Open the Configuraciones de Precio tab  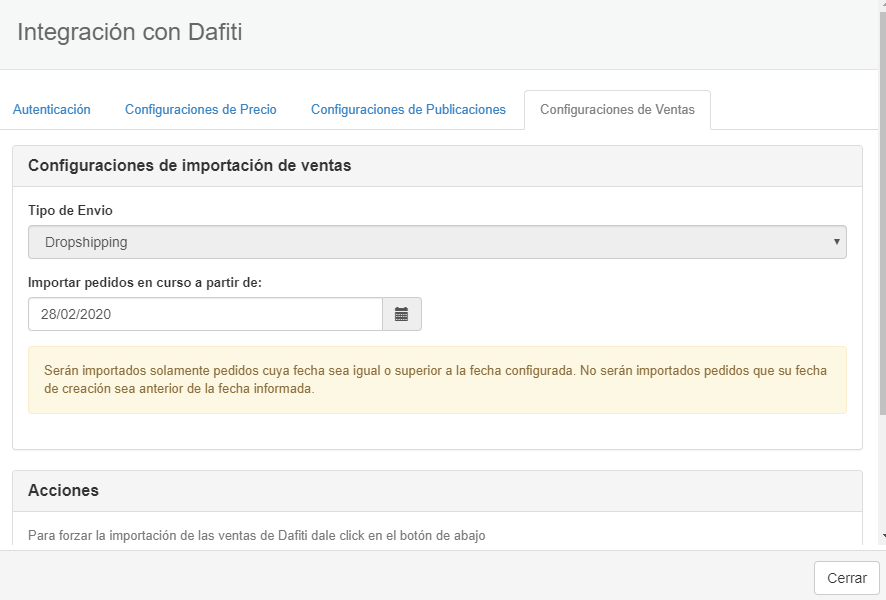click(201, 110)
